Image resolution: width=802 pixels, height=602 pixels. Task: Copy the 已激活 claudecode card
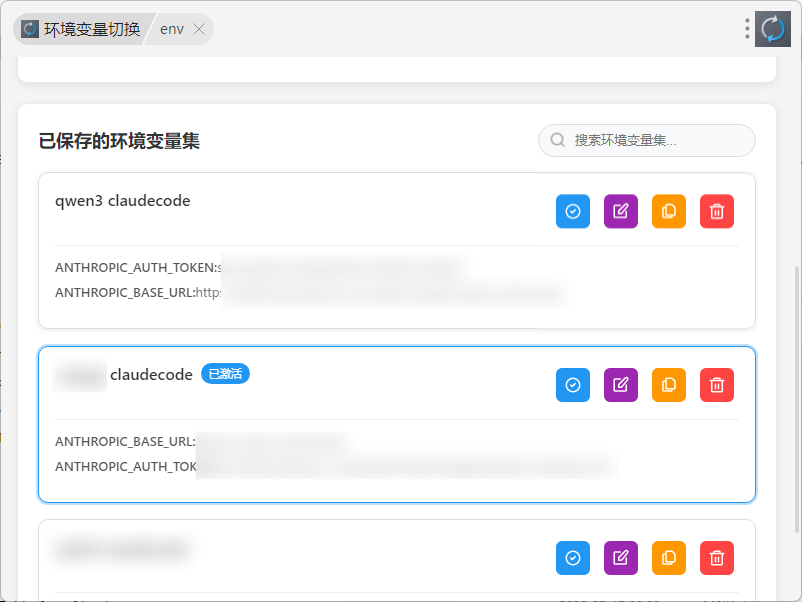(669, 385)
